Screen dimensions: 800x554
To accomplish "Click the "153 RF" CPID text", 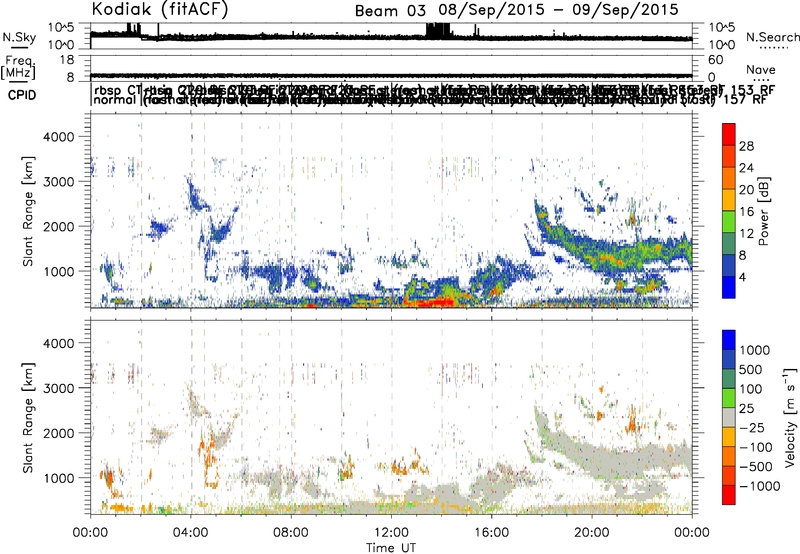I will (x=752, y=90).
